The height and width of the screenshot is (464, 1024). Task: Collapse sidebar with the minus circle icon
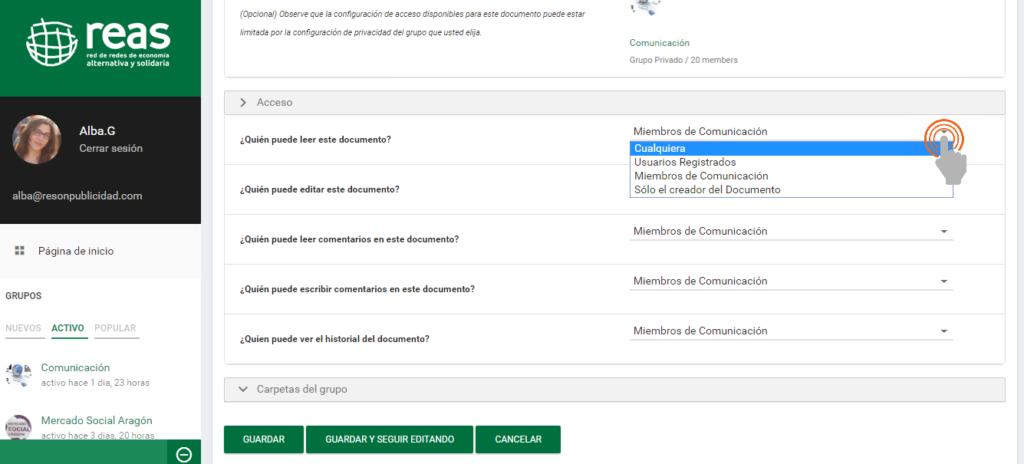183,454
